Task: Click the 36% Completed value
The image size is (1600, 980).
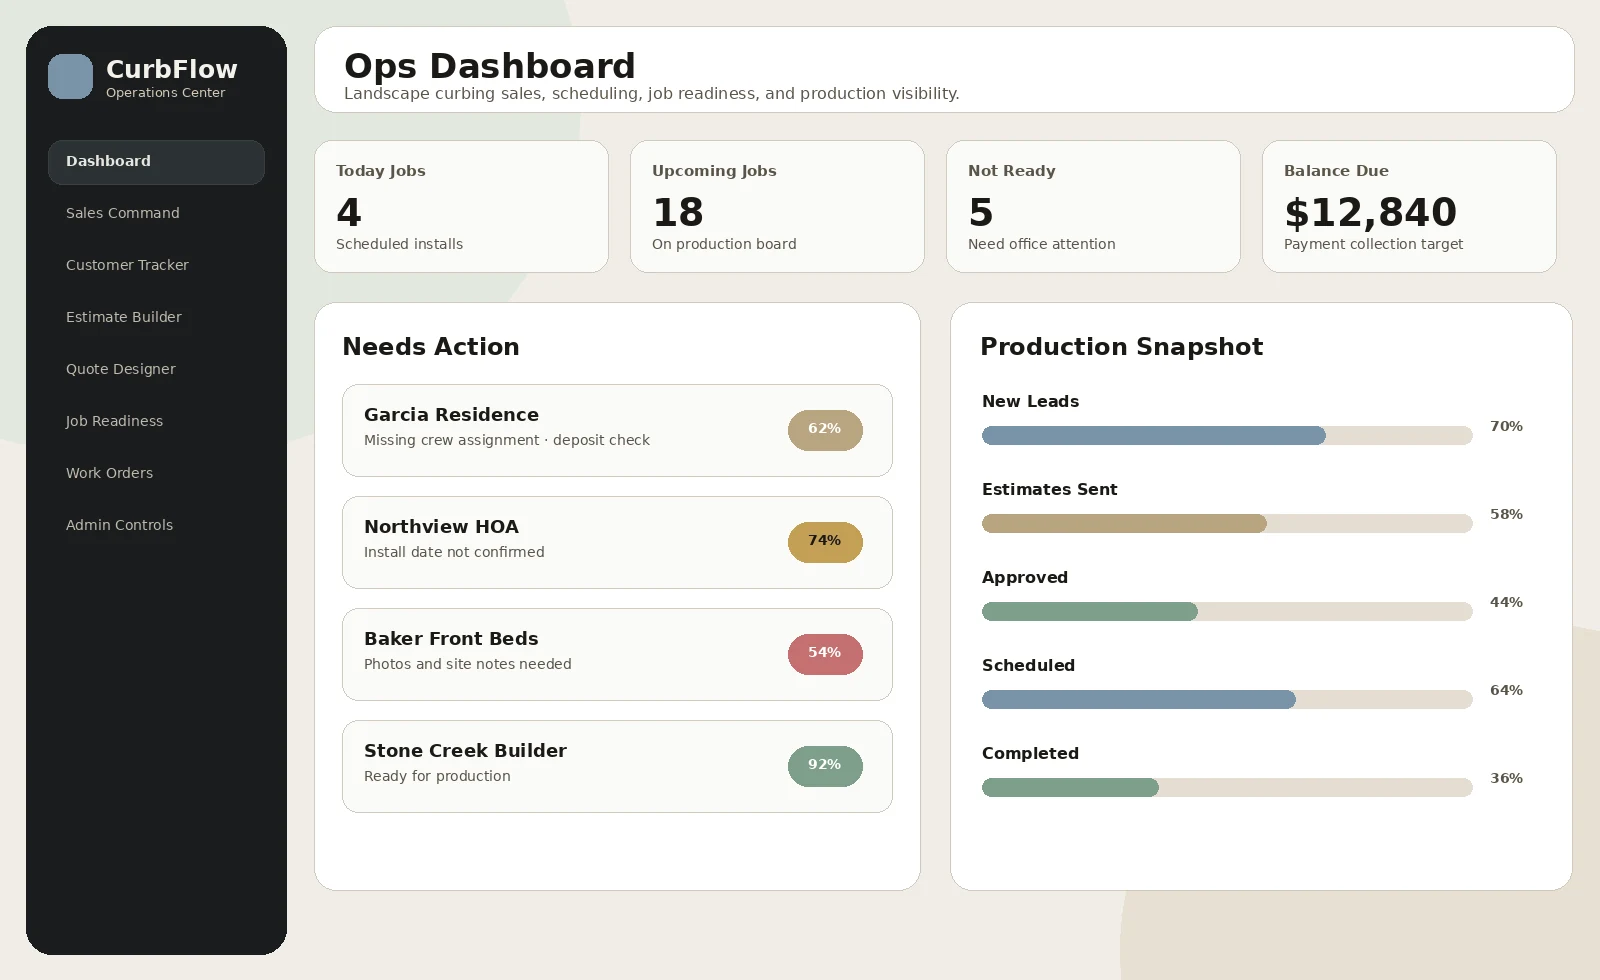Action: click(1506, 778)
